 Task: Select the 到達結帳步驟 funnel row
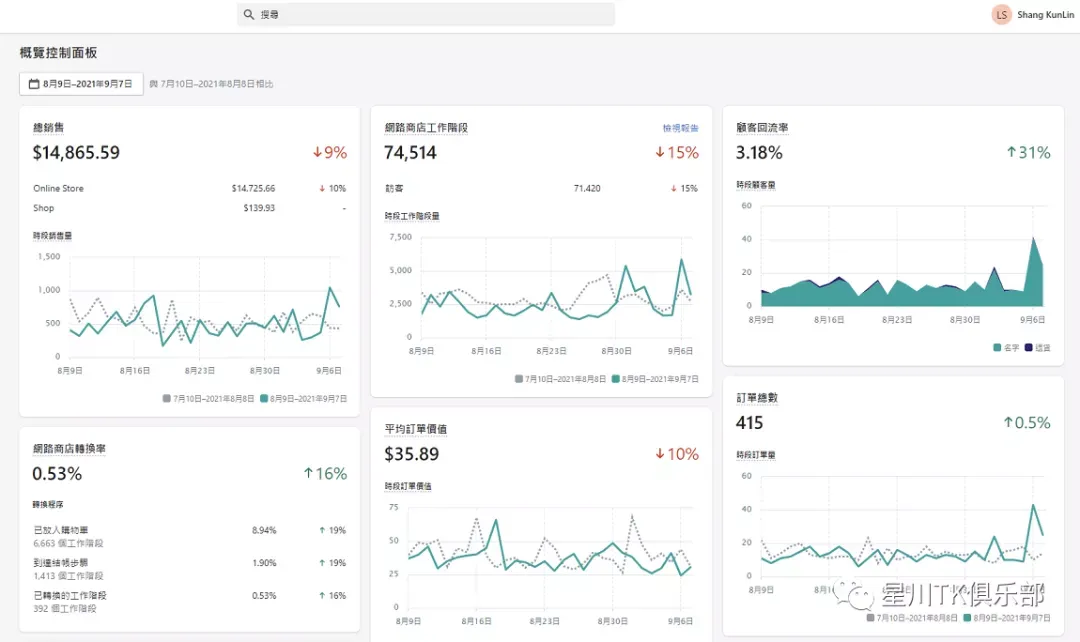pyautogui.click(x=189, y=569)
